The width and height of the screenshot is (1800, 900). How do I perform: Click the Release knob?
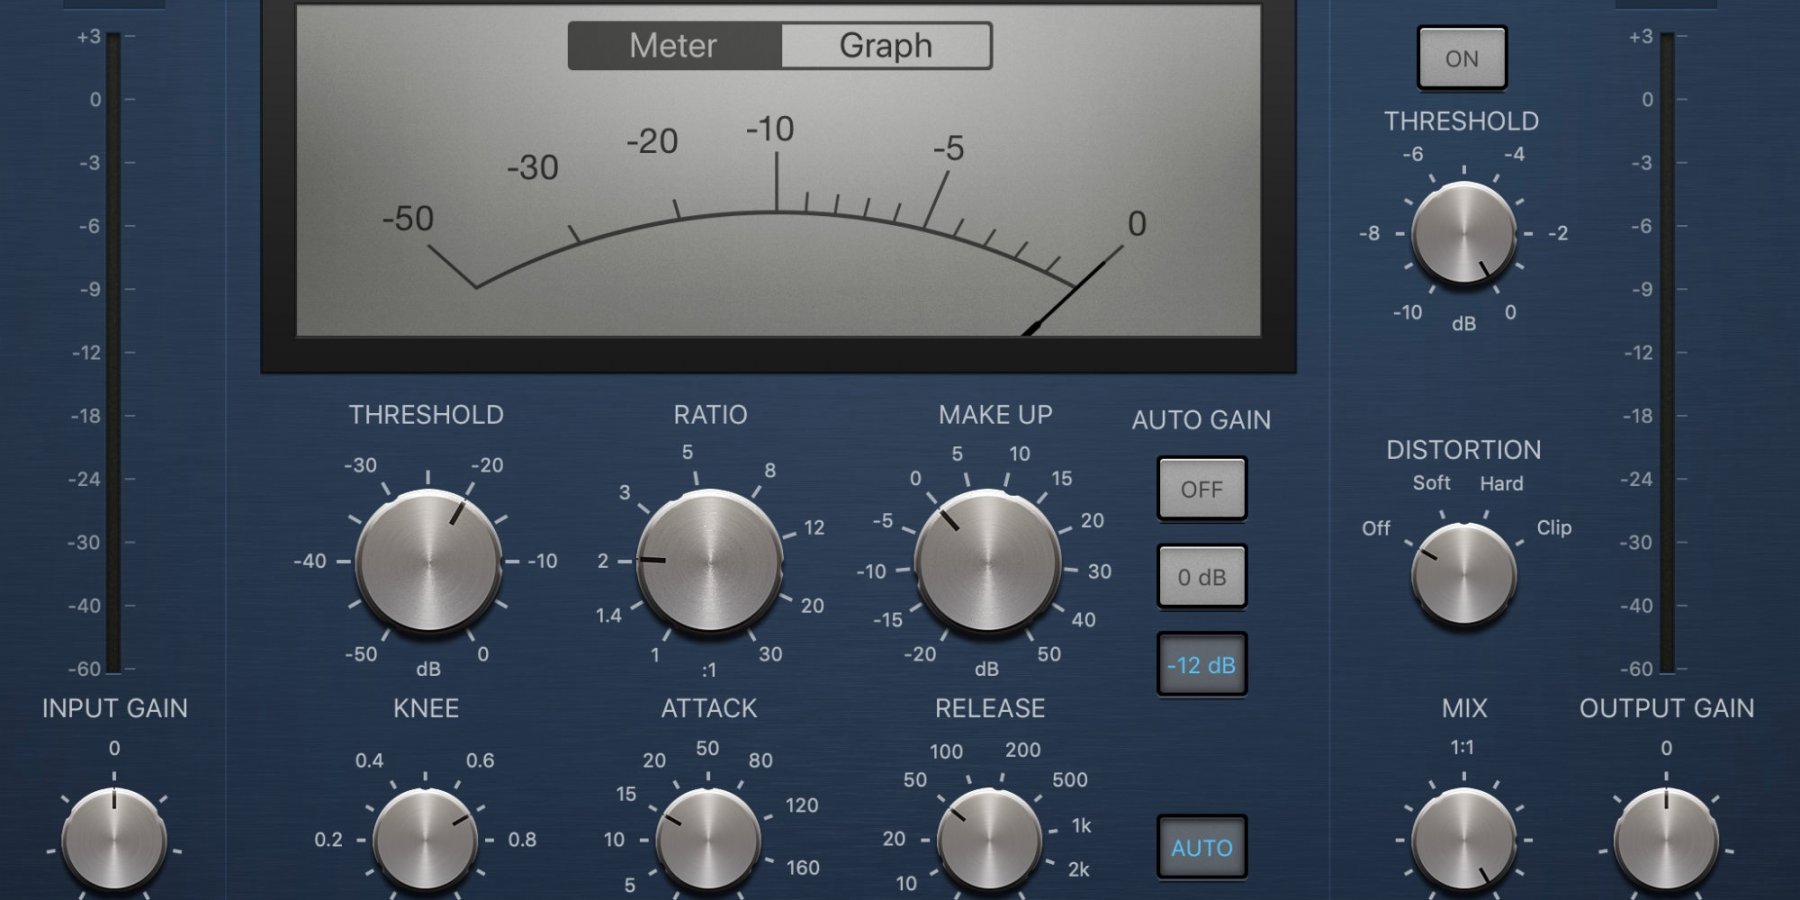pos(989,840)
